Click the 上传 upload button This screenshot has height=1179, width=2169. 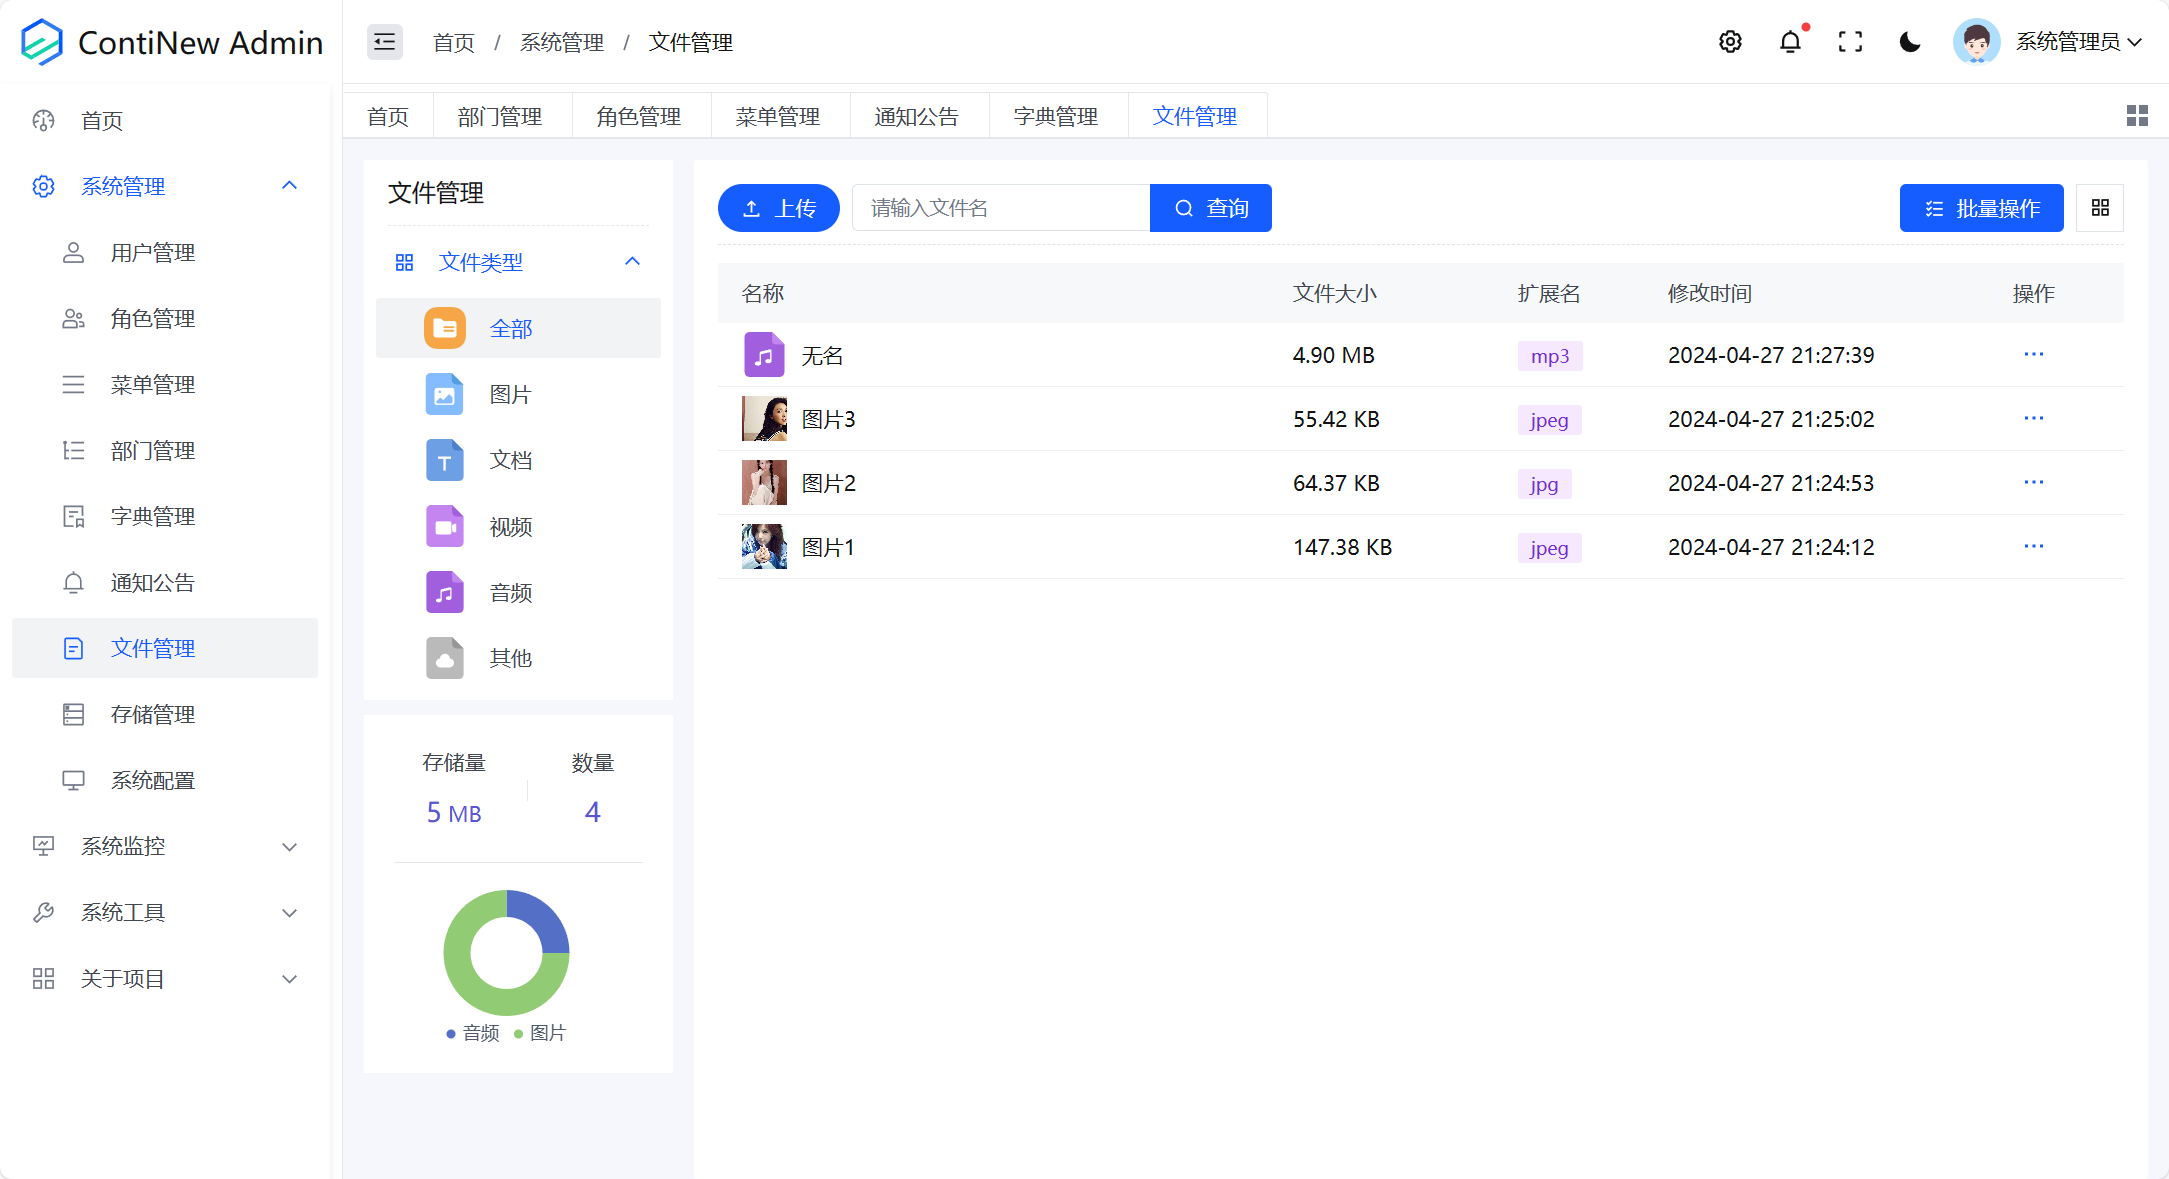[778, 207]
